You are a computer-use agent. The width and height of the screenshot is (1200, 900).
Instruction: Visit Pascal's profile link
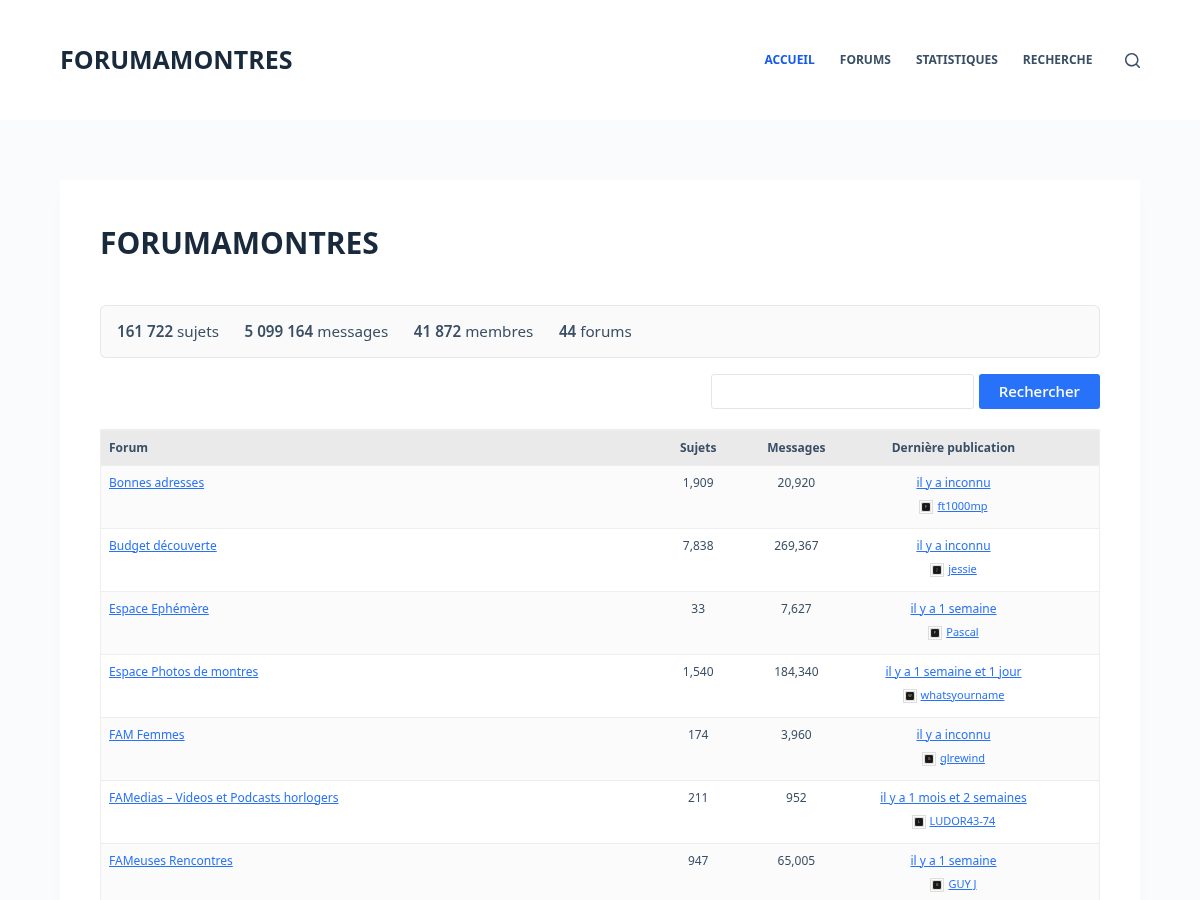pos(962,632)
